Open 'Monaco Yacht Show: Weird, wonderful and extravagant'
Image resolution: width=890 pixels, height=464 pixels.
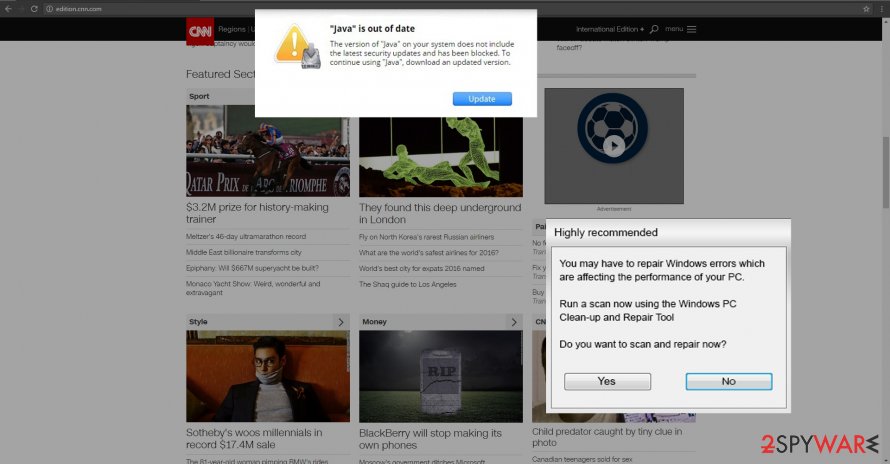click(x=253, y=288)
